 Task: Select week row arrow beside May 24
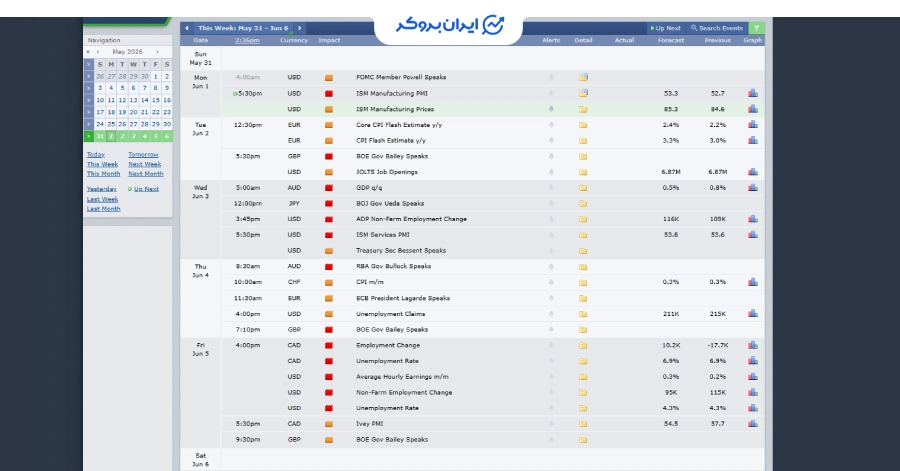[x=88, y=124]
